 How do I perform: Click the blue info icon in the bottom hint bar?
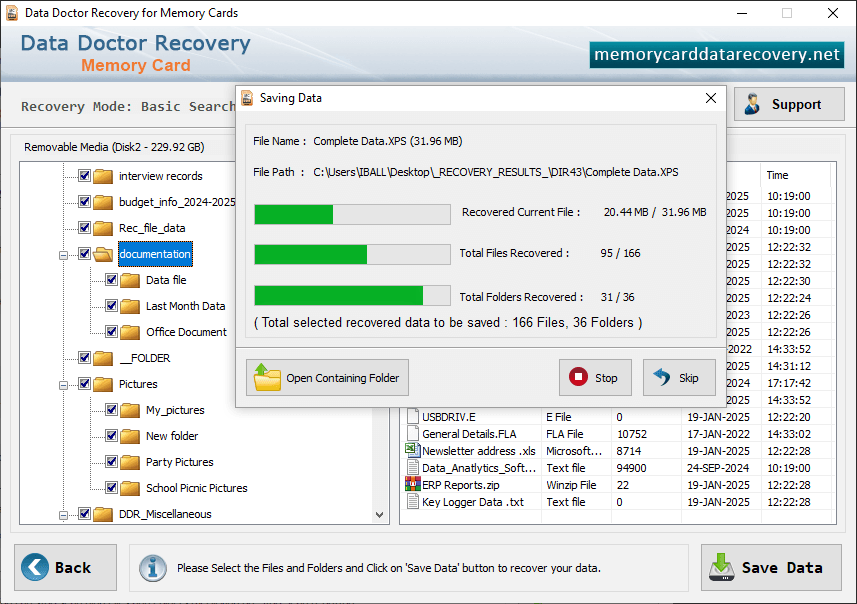(x=152, y=568)
